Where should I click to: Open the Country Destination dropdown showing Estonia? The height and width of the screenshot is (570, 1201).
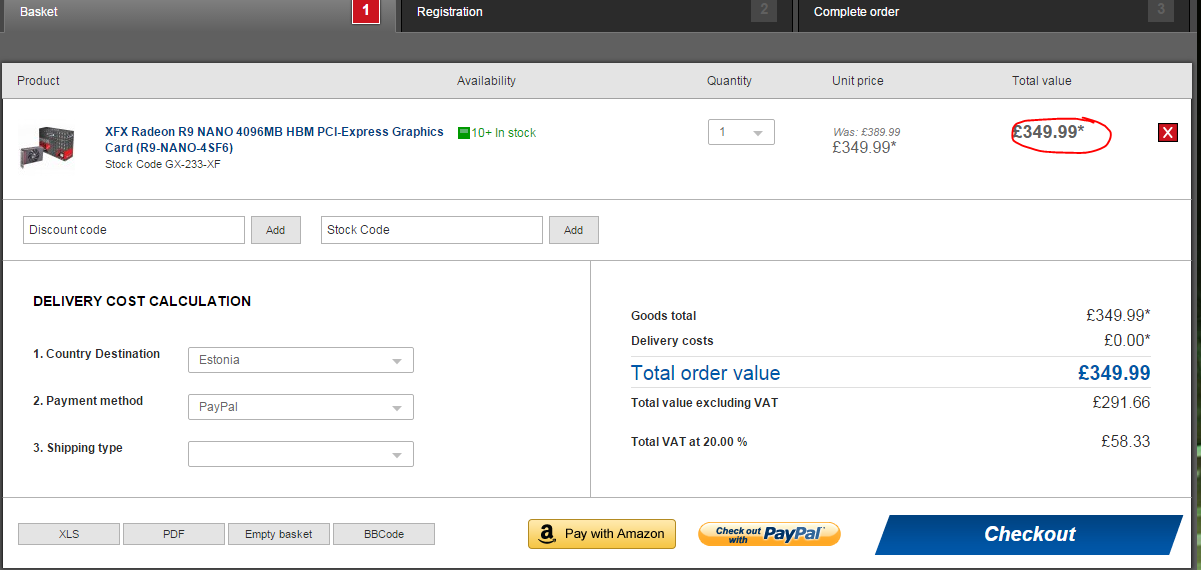click(301, 360)
